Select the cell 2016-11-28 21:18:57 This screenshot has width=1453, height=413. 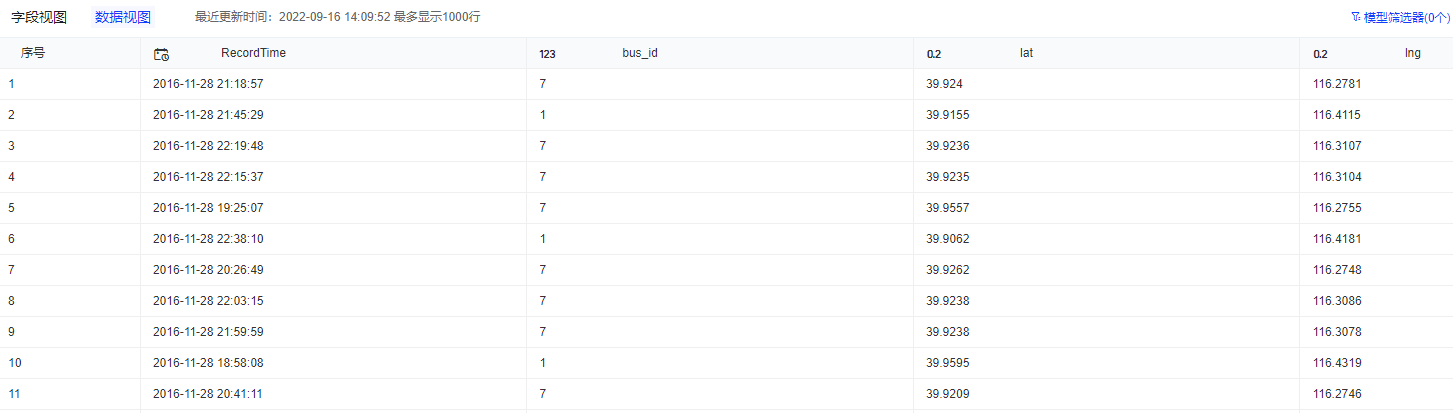[x=208, y=84]
